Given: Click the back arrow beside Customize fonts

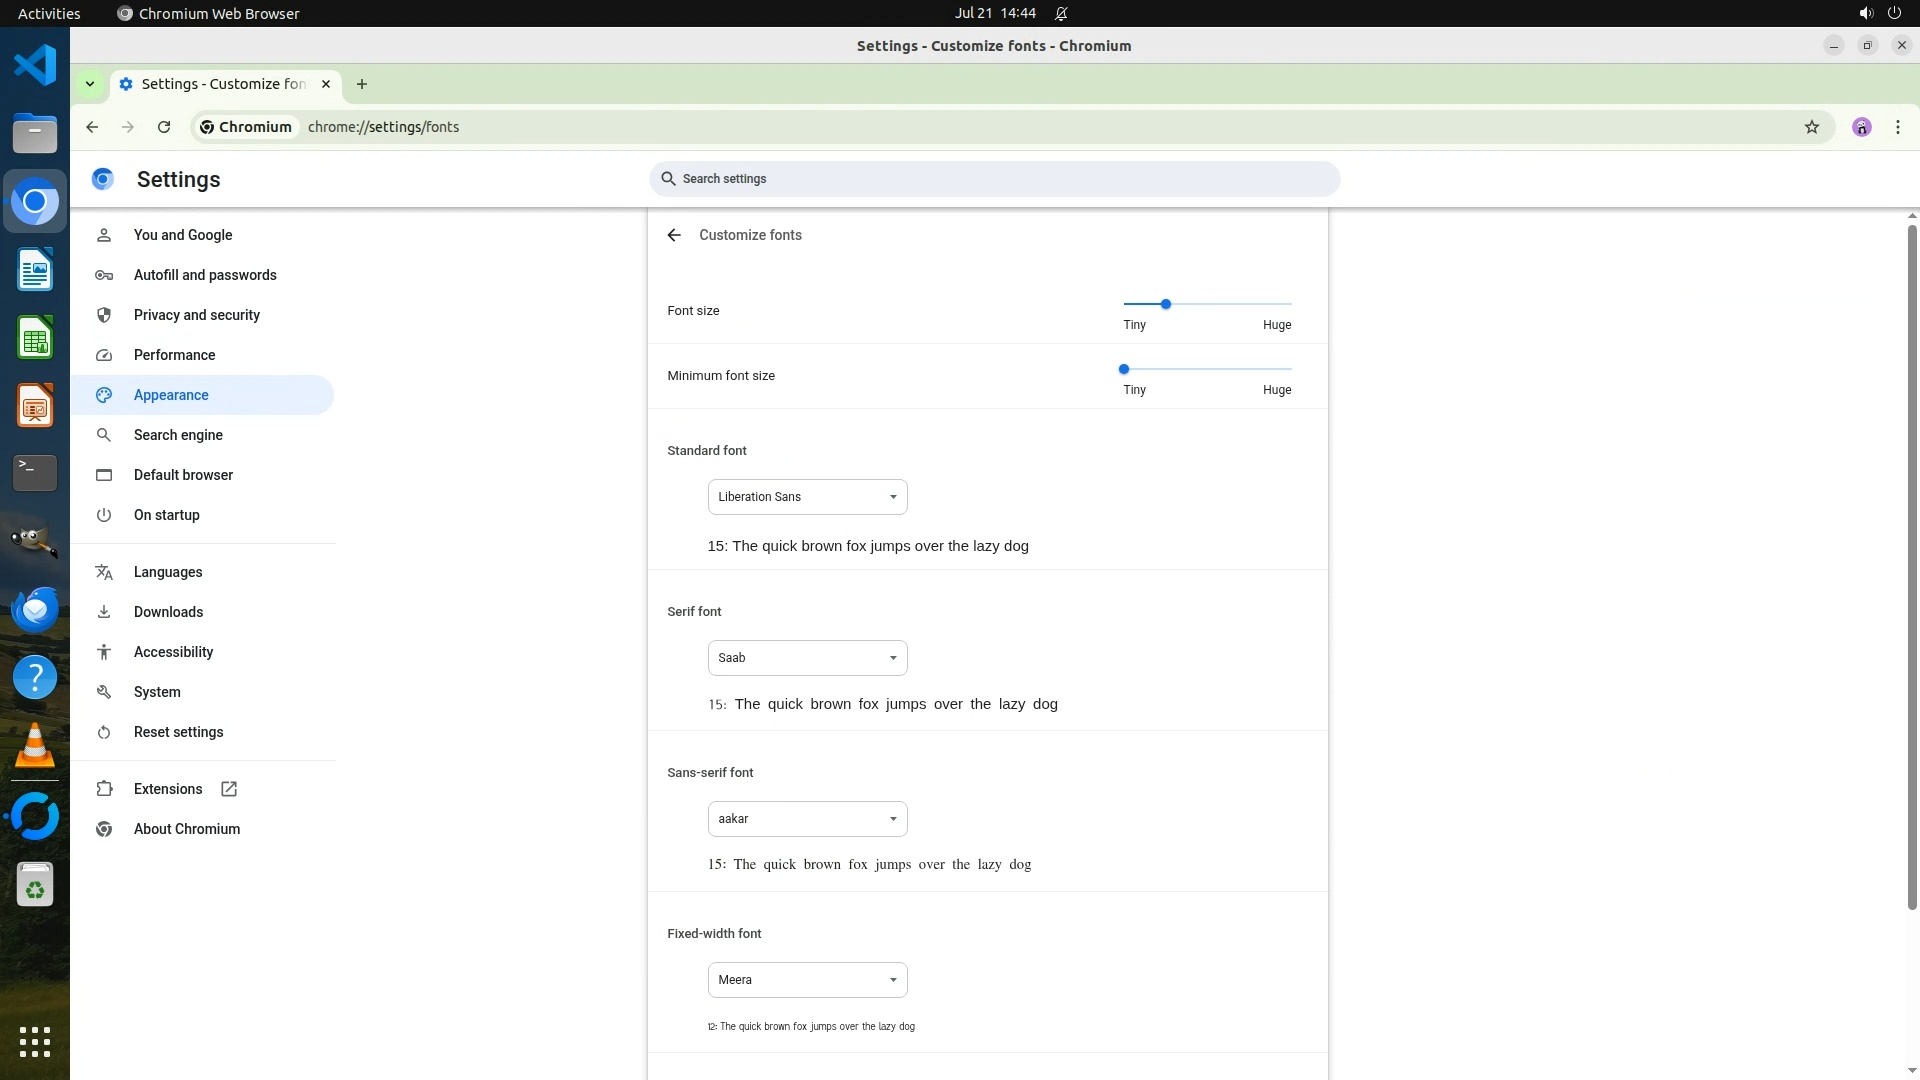Looking at the screenshot, I should (674, 235).
